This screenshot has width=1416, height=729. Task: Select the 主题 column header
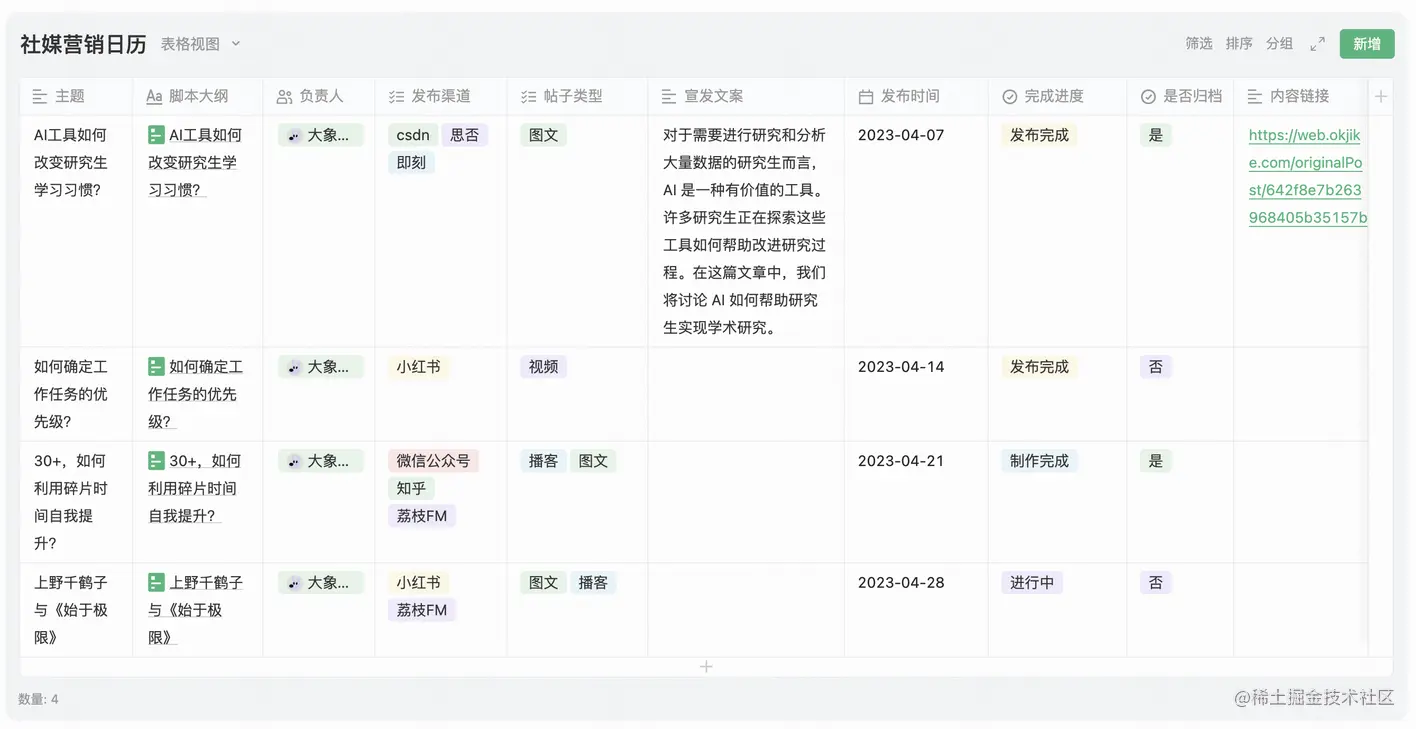click(x=76, y=97)
